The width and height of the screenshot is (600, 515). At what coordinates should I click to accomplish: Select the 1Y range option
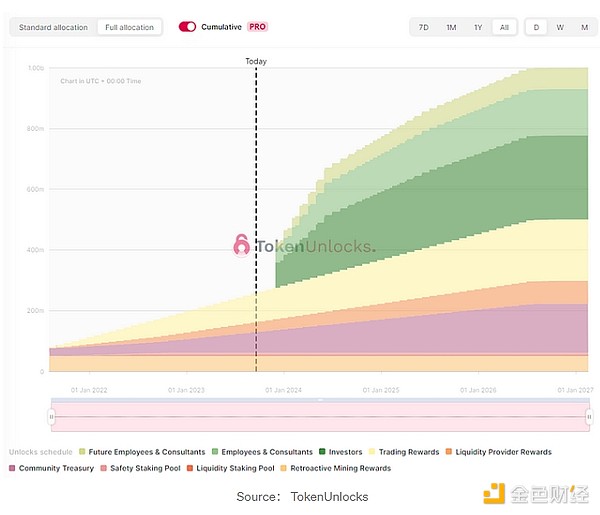478,27
